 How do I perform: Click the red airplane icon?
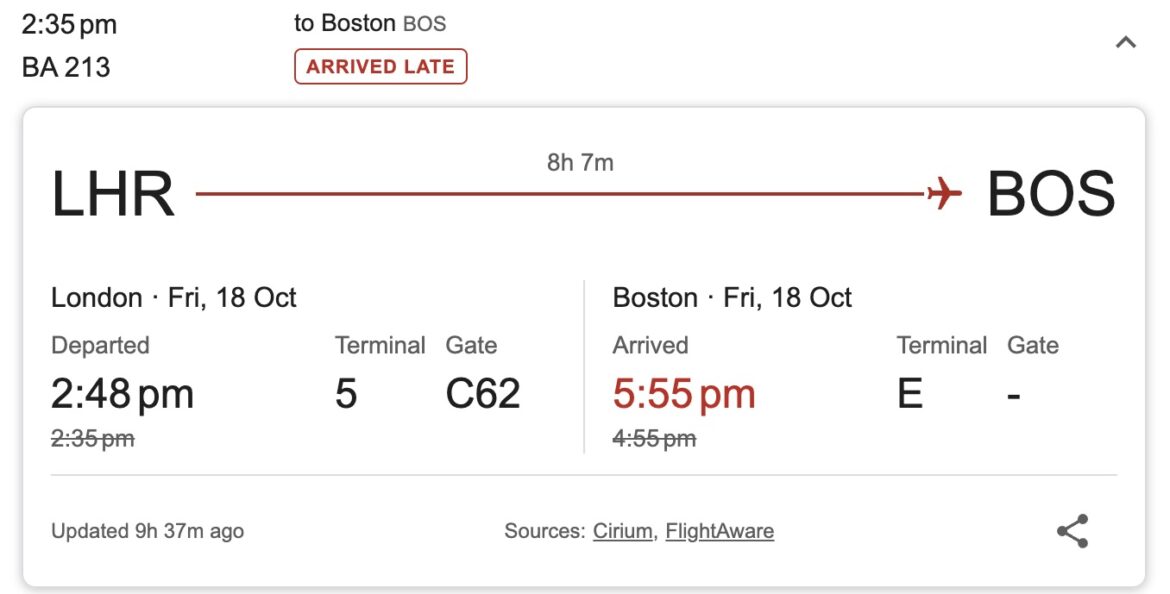point(943,193)
